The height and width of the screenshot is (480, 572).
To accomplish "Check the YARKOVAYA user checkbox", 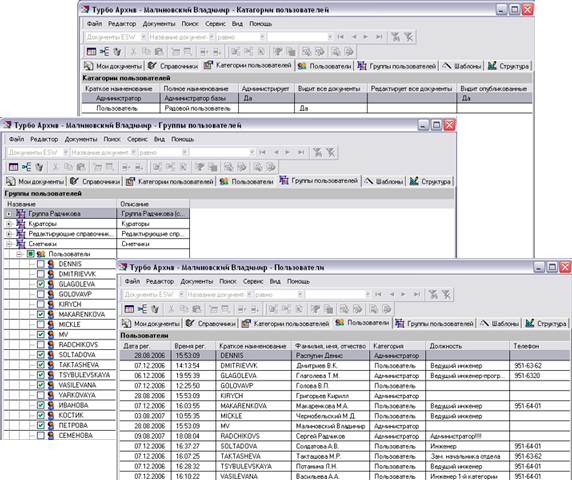I will (x=41, y=395).
